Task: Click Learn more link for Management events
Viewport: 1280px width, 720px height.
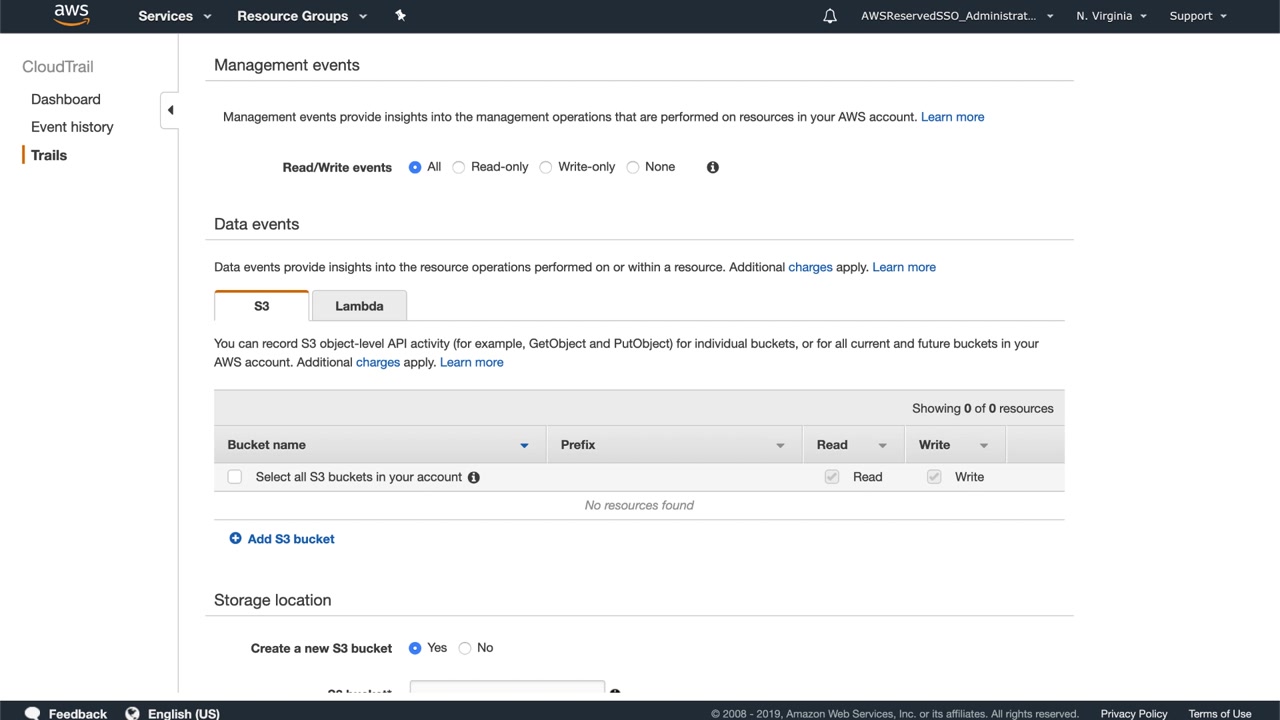Action: (x=952, y=117)
